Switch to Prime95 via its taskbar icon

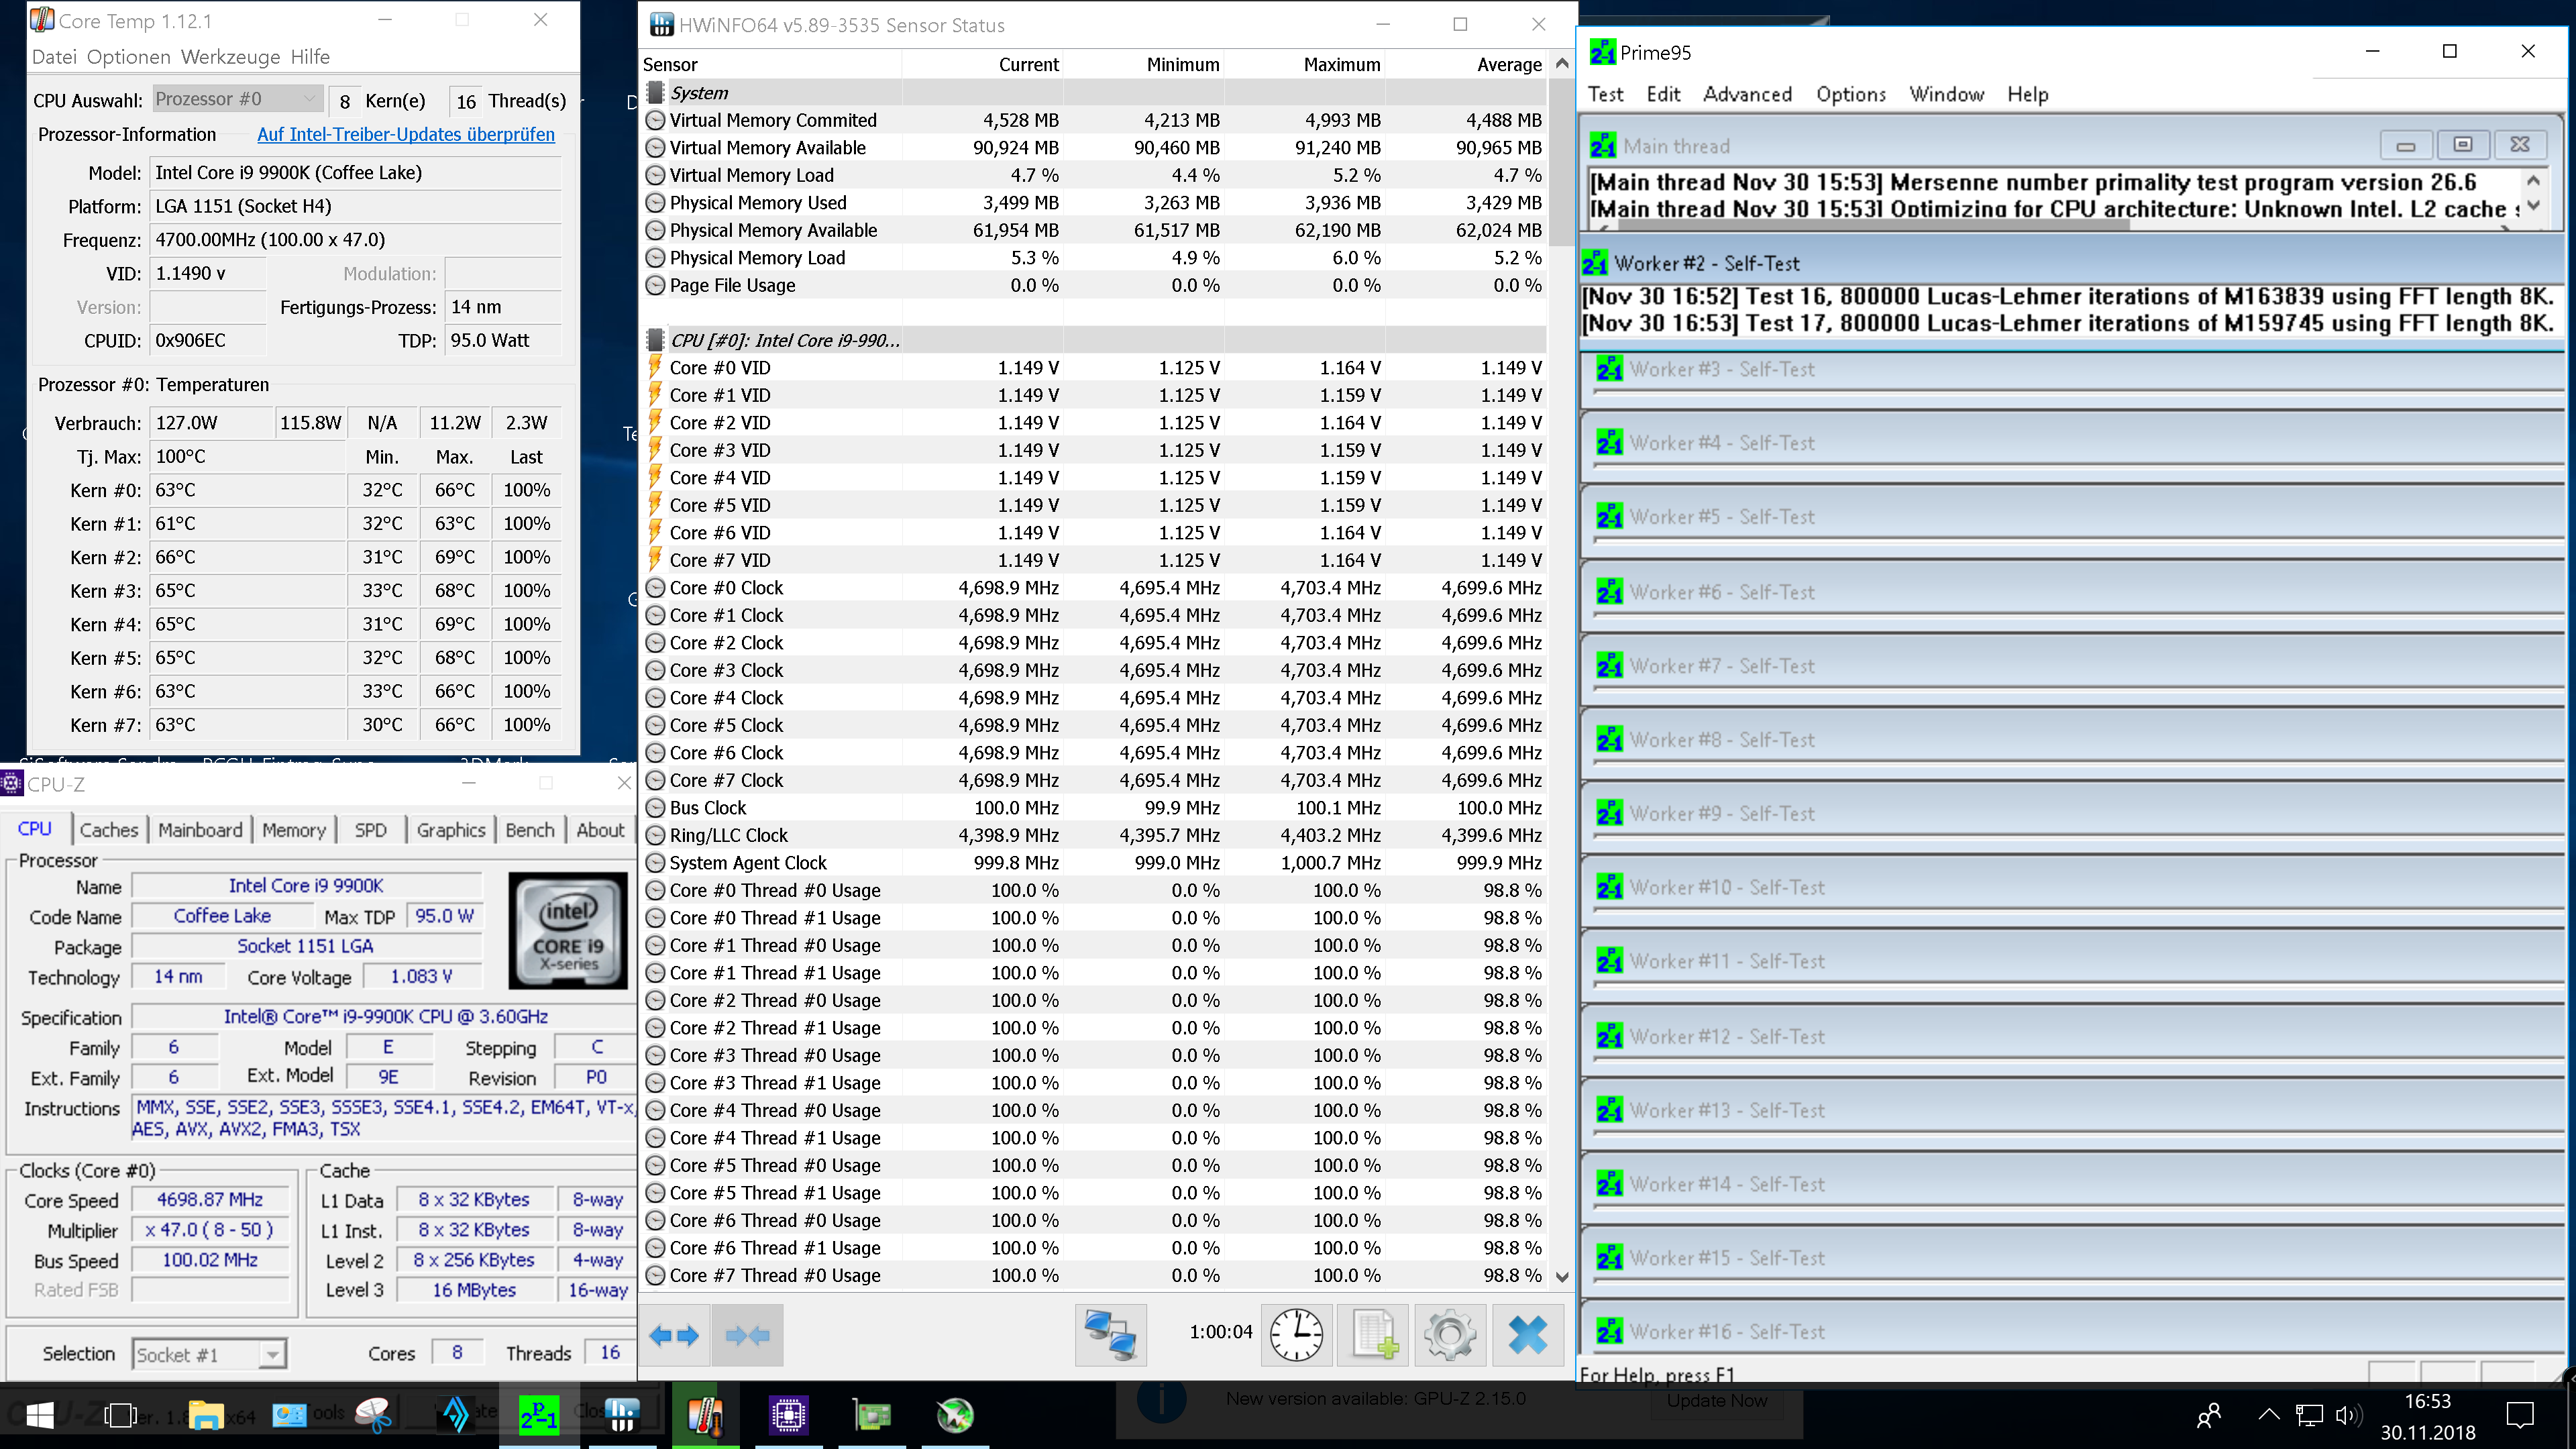(539, 1415)
